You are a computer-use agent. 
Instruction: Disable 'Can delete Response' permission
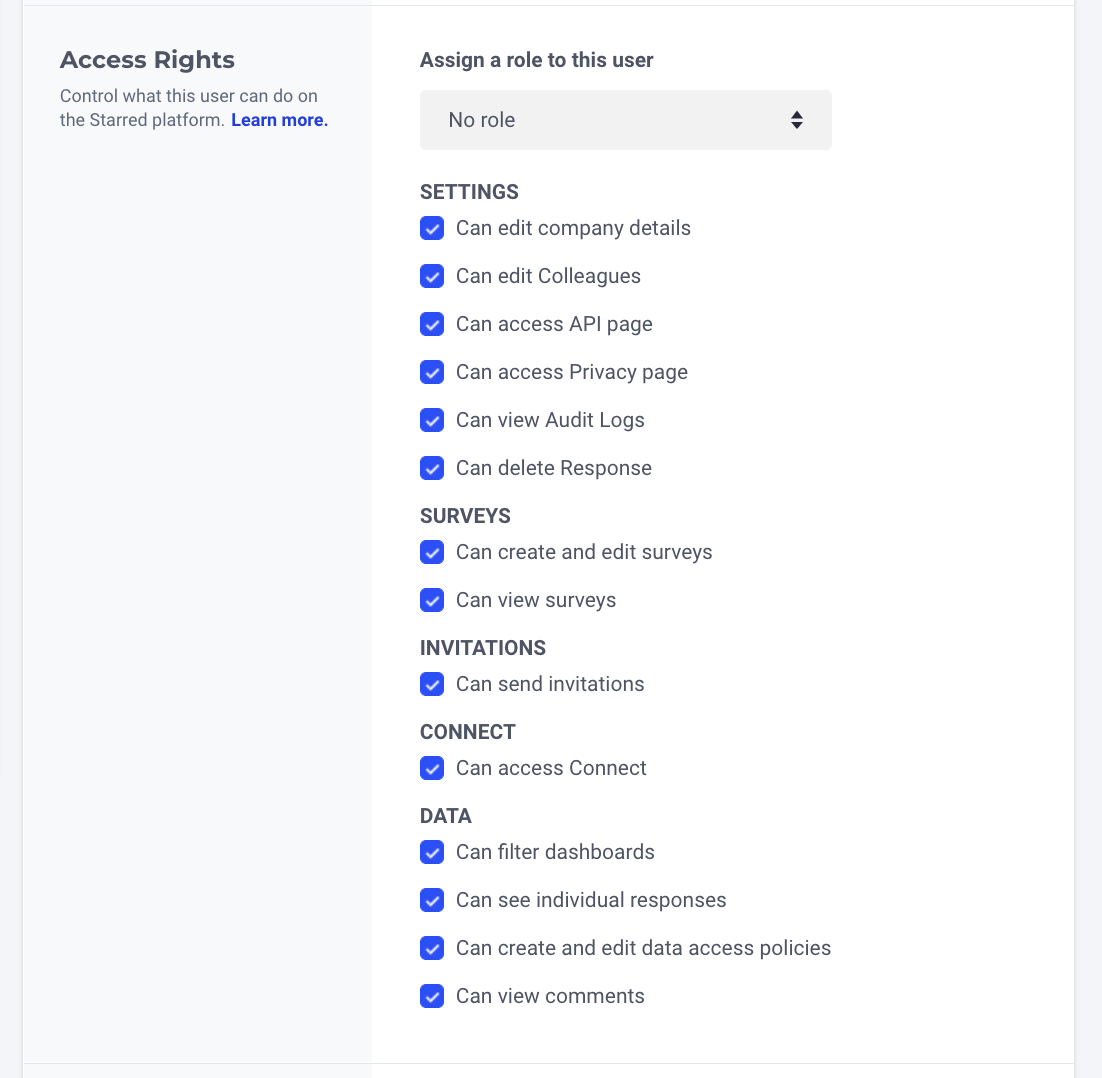tap(432, 468)
